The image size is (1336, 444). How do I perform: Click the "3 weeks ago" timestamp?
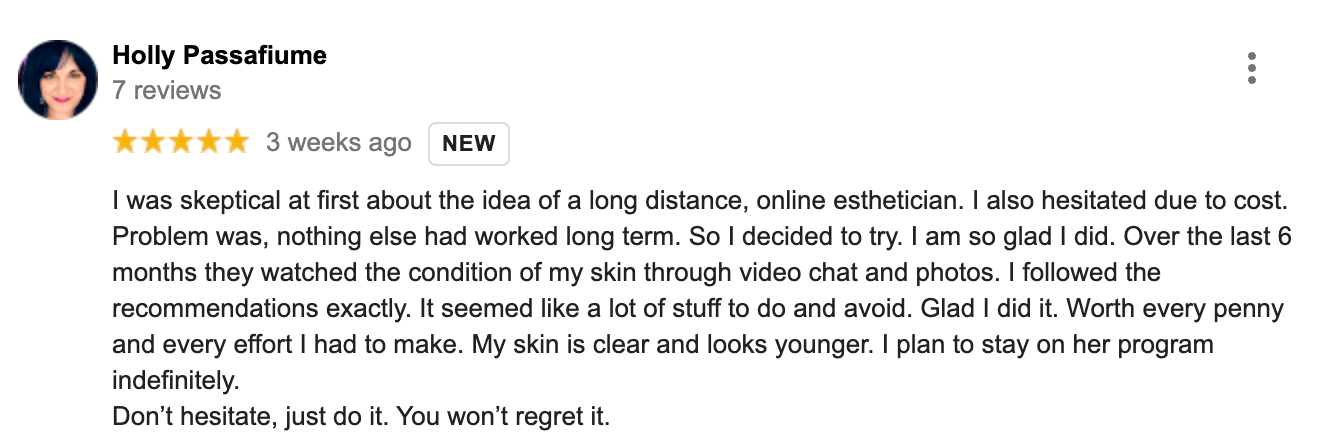tap(338, 143)
